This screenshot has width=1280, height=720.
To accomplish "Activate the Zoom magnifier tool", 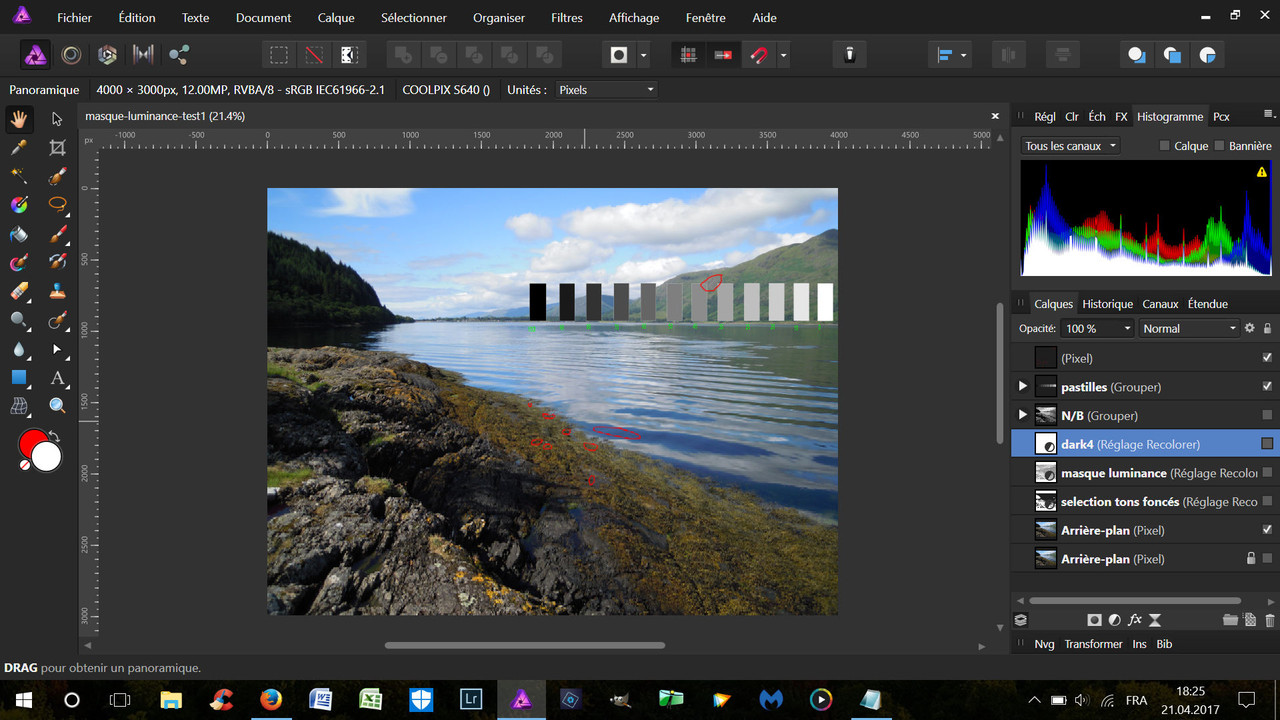I will point(57,406).
